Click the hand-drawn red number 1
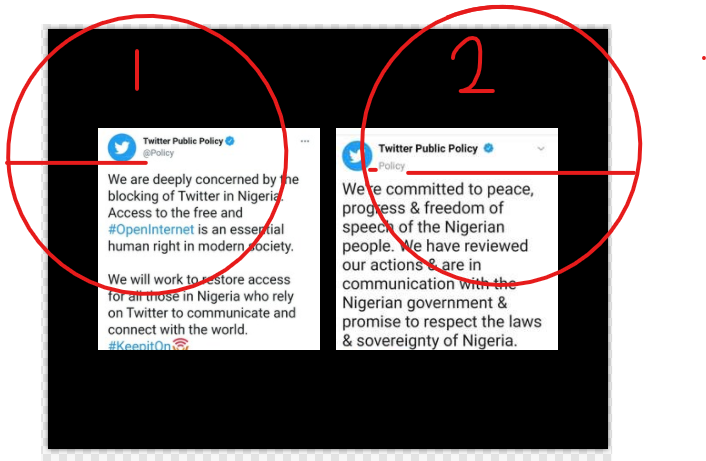Viewport: 706px width, 461px height. [137, 70]
